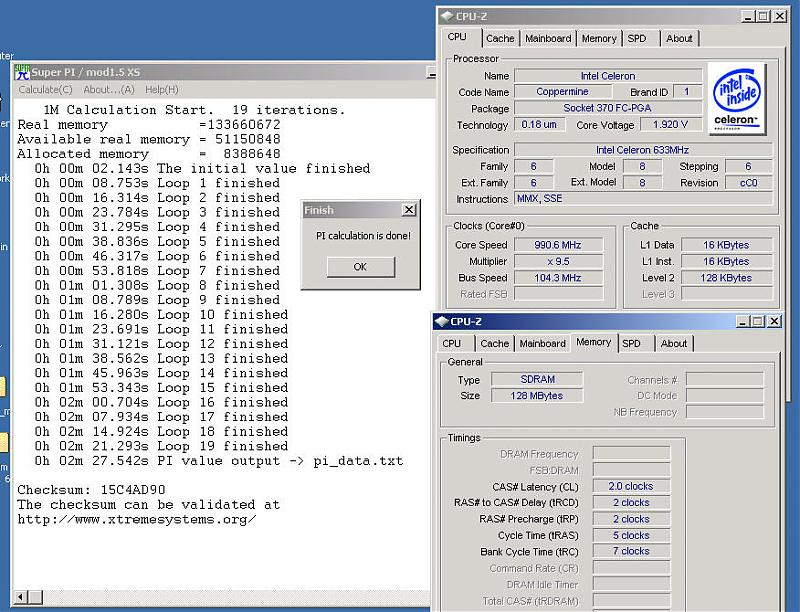
Task: Select Memory tab in upper CPU-Z window
Action: click(599, 38)
